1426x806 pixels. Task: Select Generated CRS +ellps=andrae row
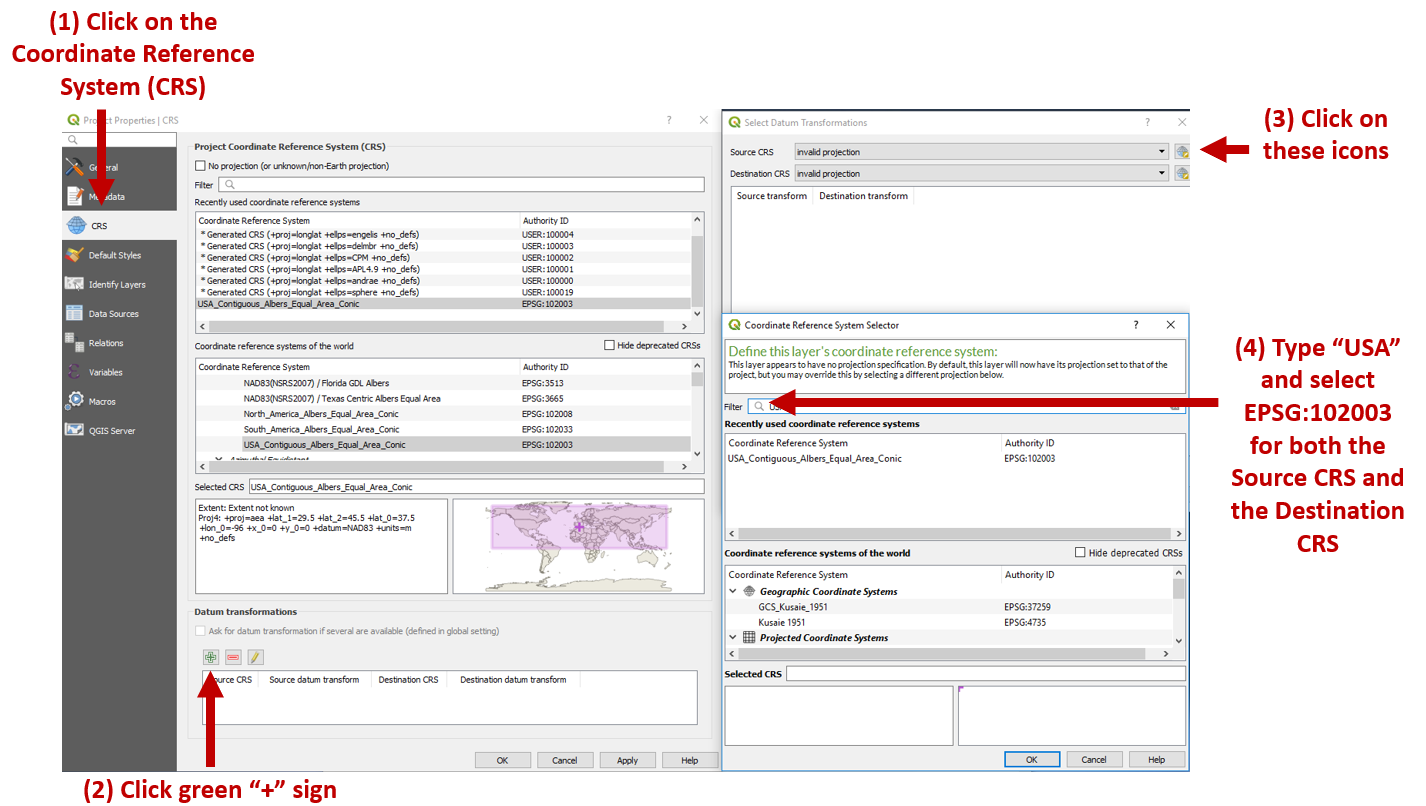tap(443, 281)
